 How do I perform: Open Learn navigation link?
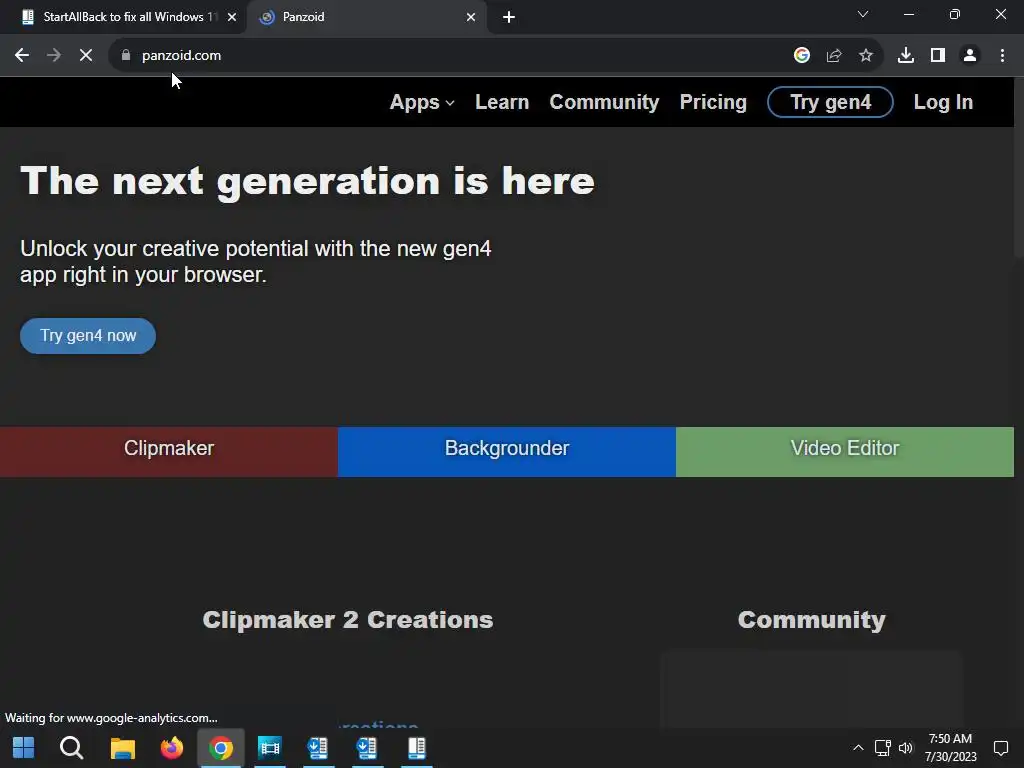[x=502, y=103]
